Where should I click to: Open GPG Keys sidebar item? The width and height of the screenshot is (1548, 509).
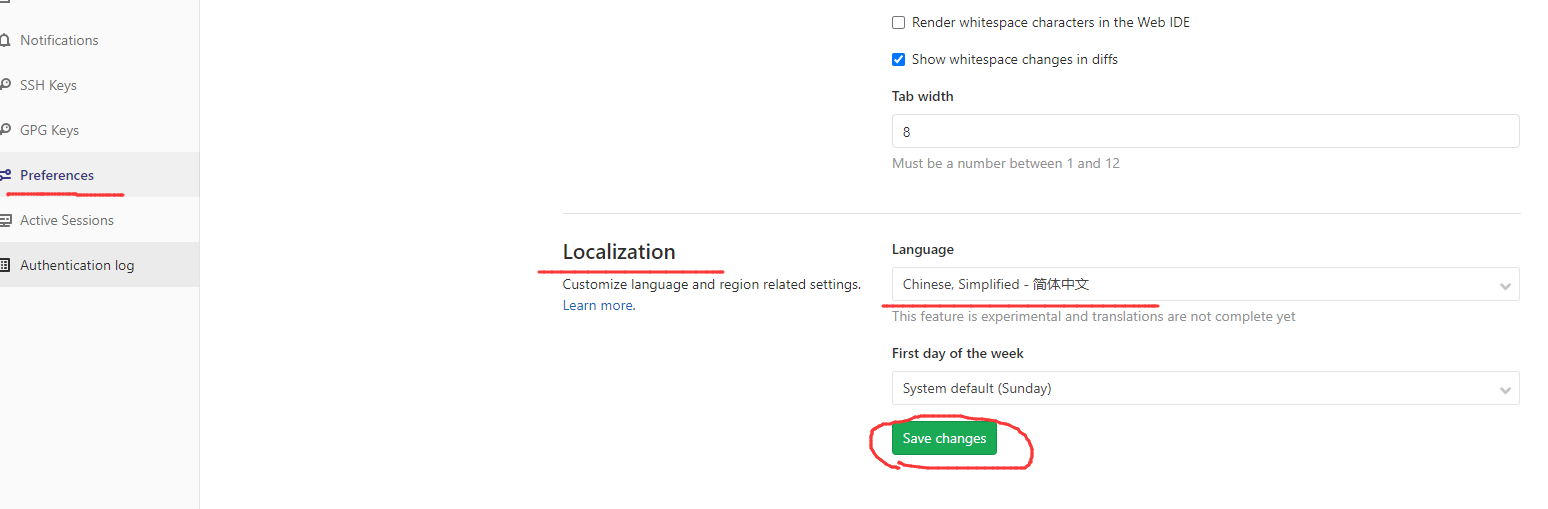point(49,130)
